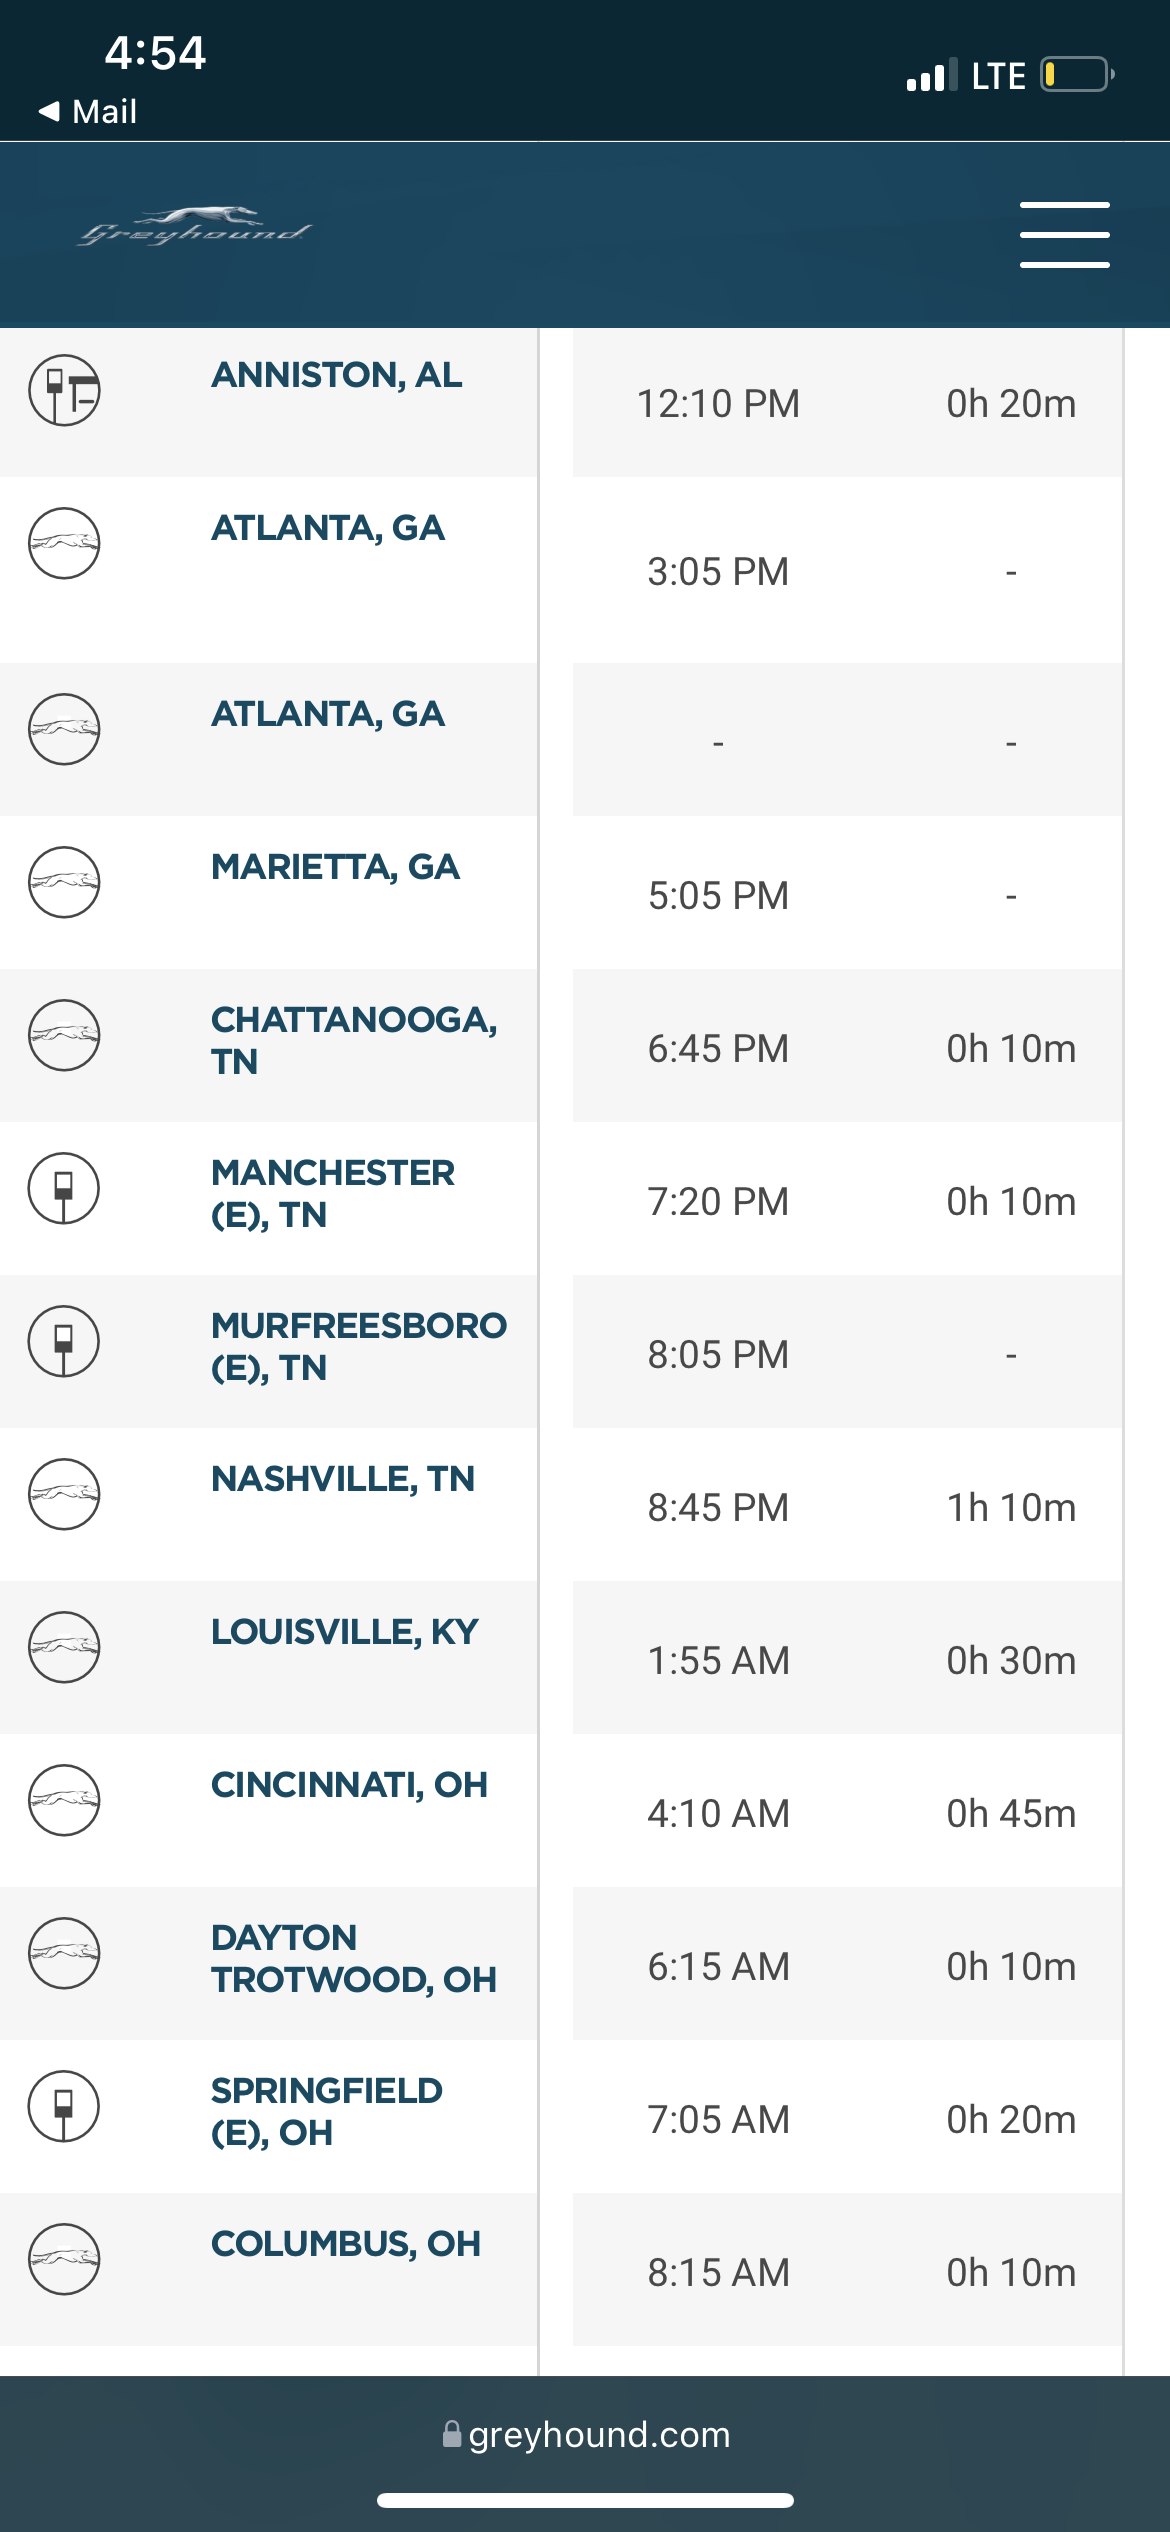Screen dimensions: 1170x2532
Task: Click the Cincinnati 0h 45m layover cell
Action: coord(1011,1814)
